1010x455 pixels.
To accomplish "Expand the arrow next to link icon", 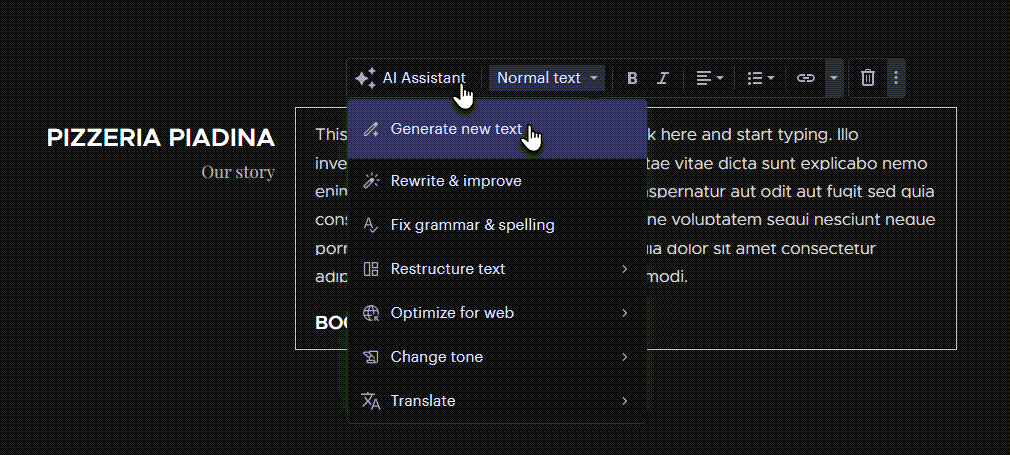I will [x=833, y=78].
